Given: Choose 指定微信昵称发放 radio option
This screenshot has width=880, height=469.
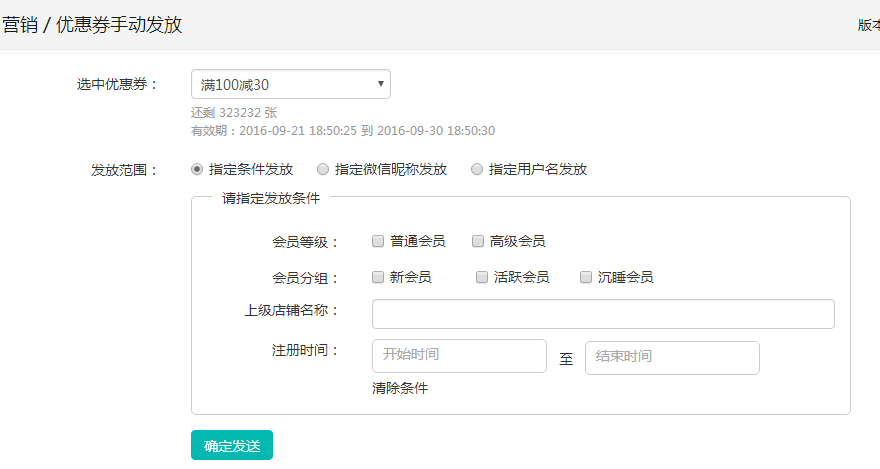Looking at the screenshot, I should pyautogui.click(x=323, y=169).
